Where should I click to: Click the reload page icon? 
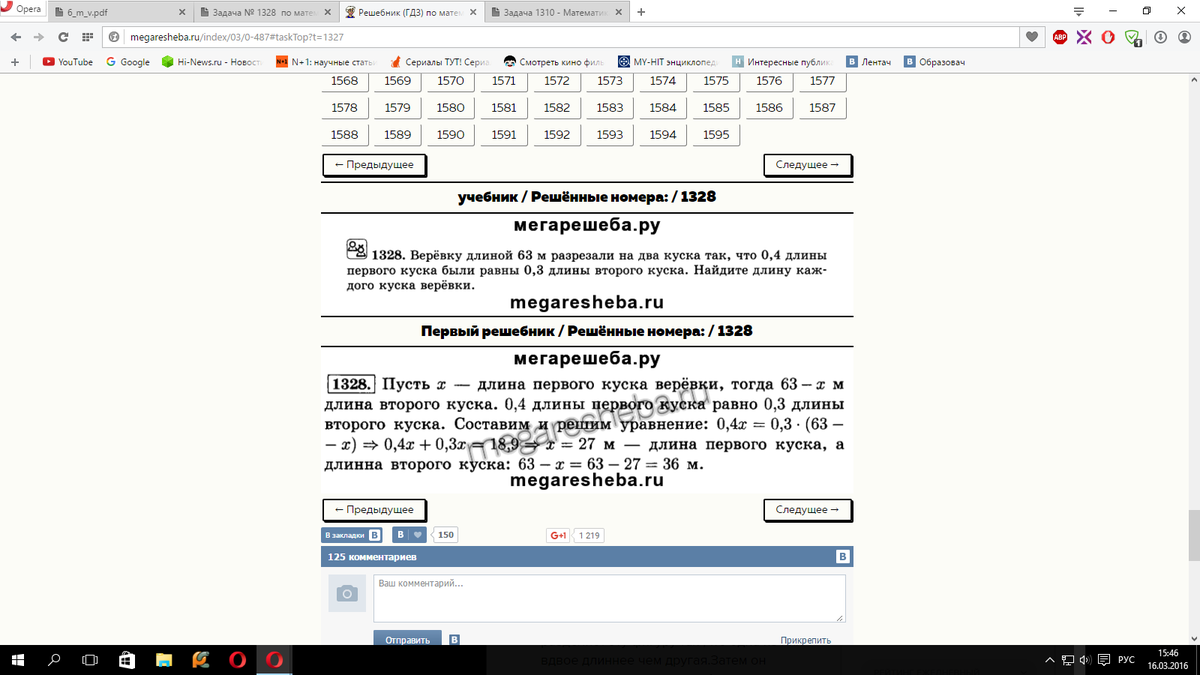click(x=63, y=37)
